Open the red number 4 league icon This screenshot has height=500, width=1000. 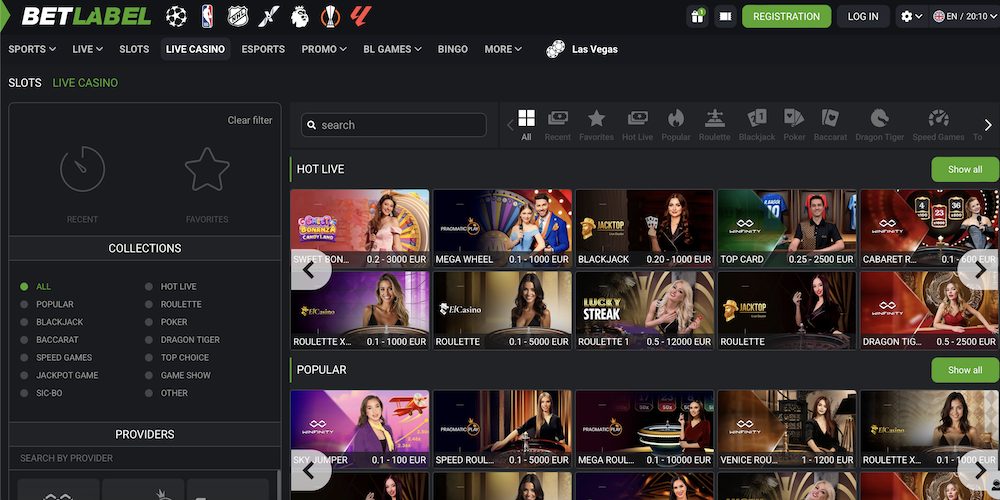click(x=360, y=17)
